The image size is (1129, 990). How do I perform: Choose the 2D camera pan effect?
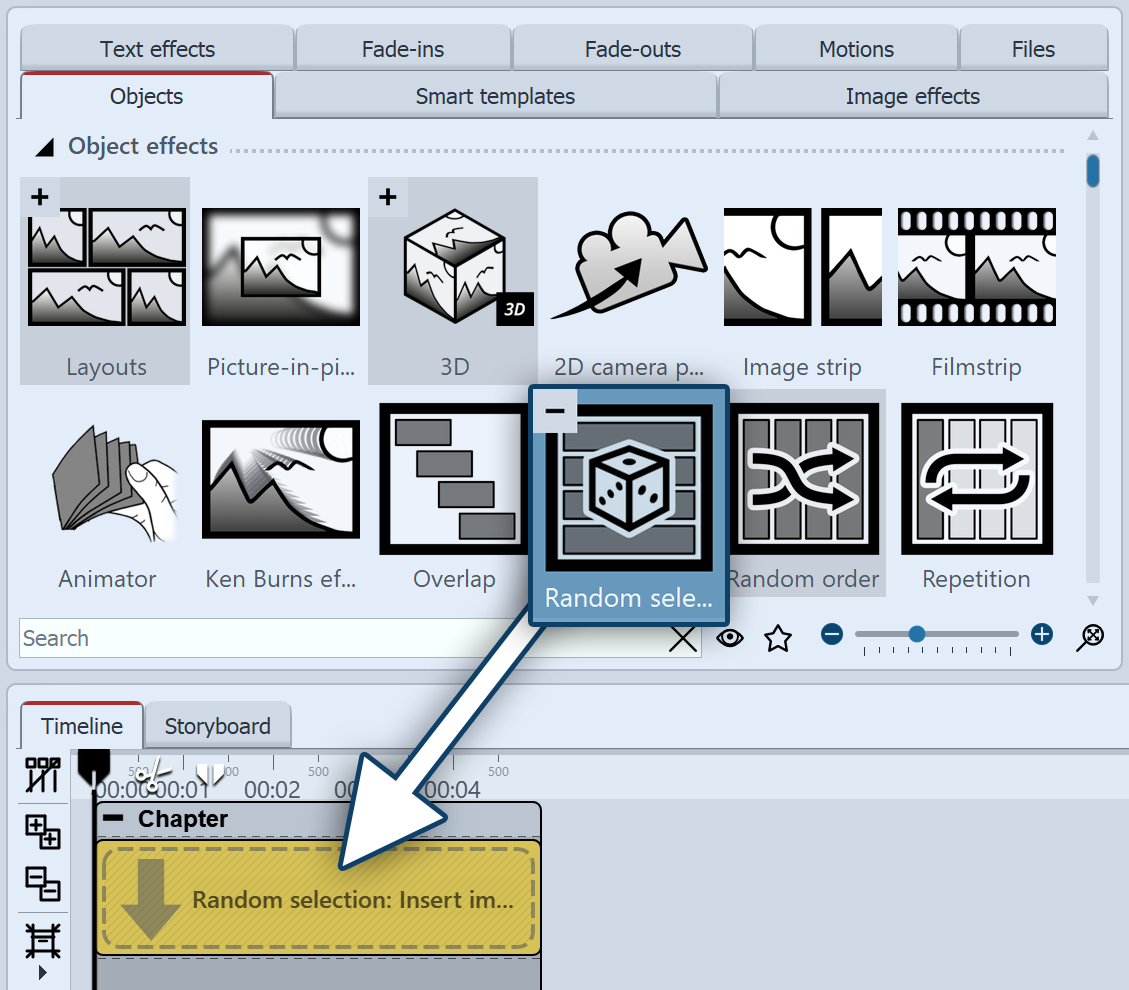629,268
